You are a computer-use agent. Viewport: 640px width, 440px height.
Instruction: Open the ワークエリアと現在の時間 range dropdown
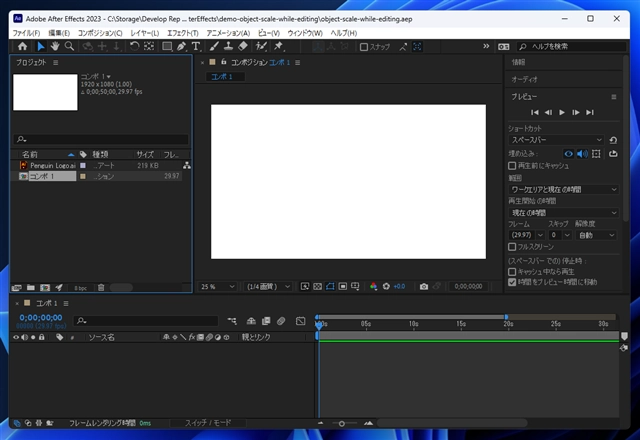click(563, 189)
